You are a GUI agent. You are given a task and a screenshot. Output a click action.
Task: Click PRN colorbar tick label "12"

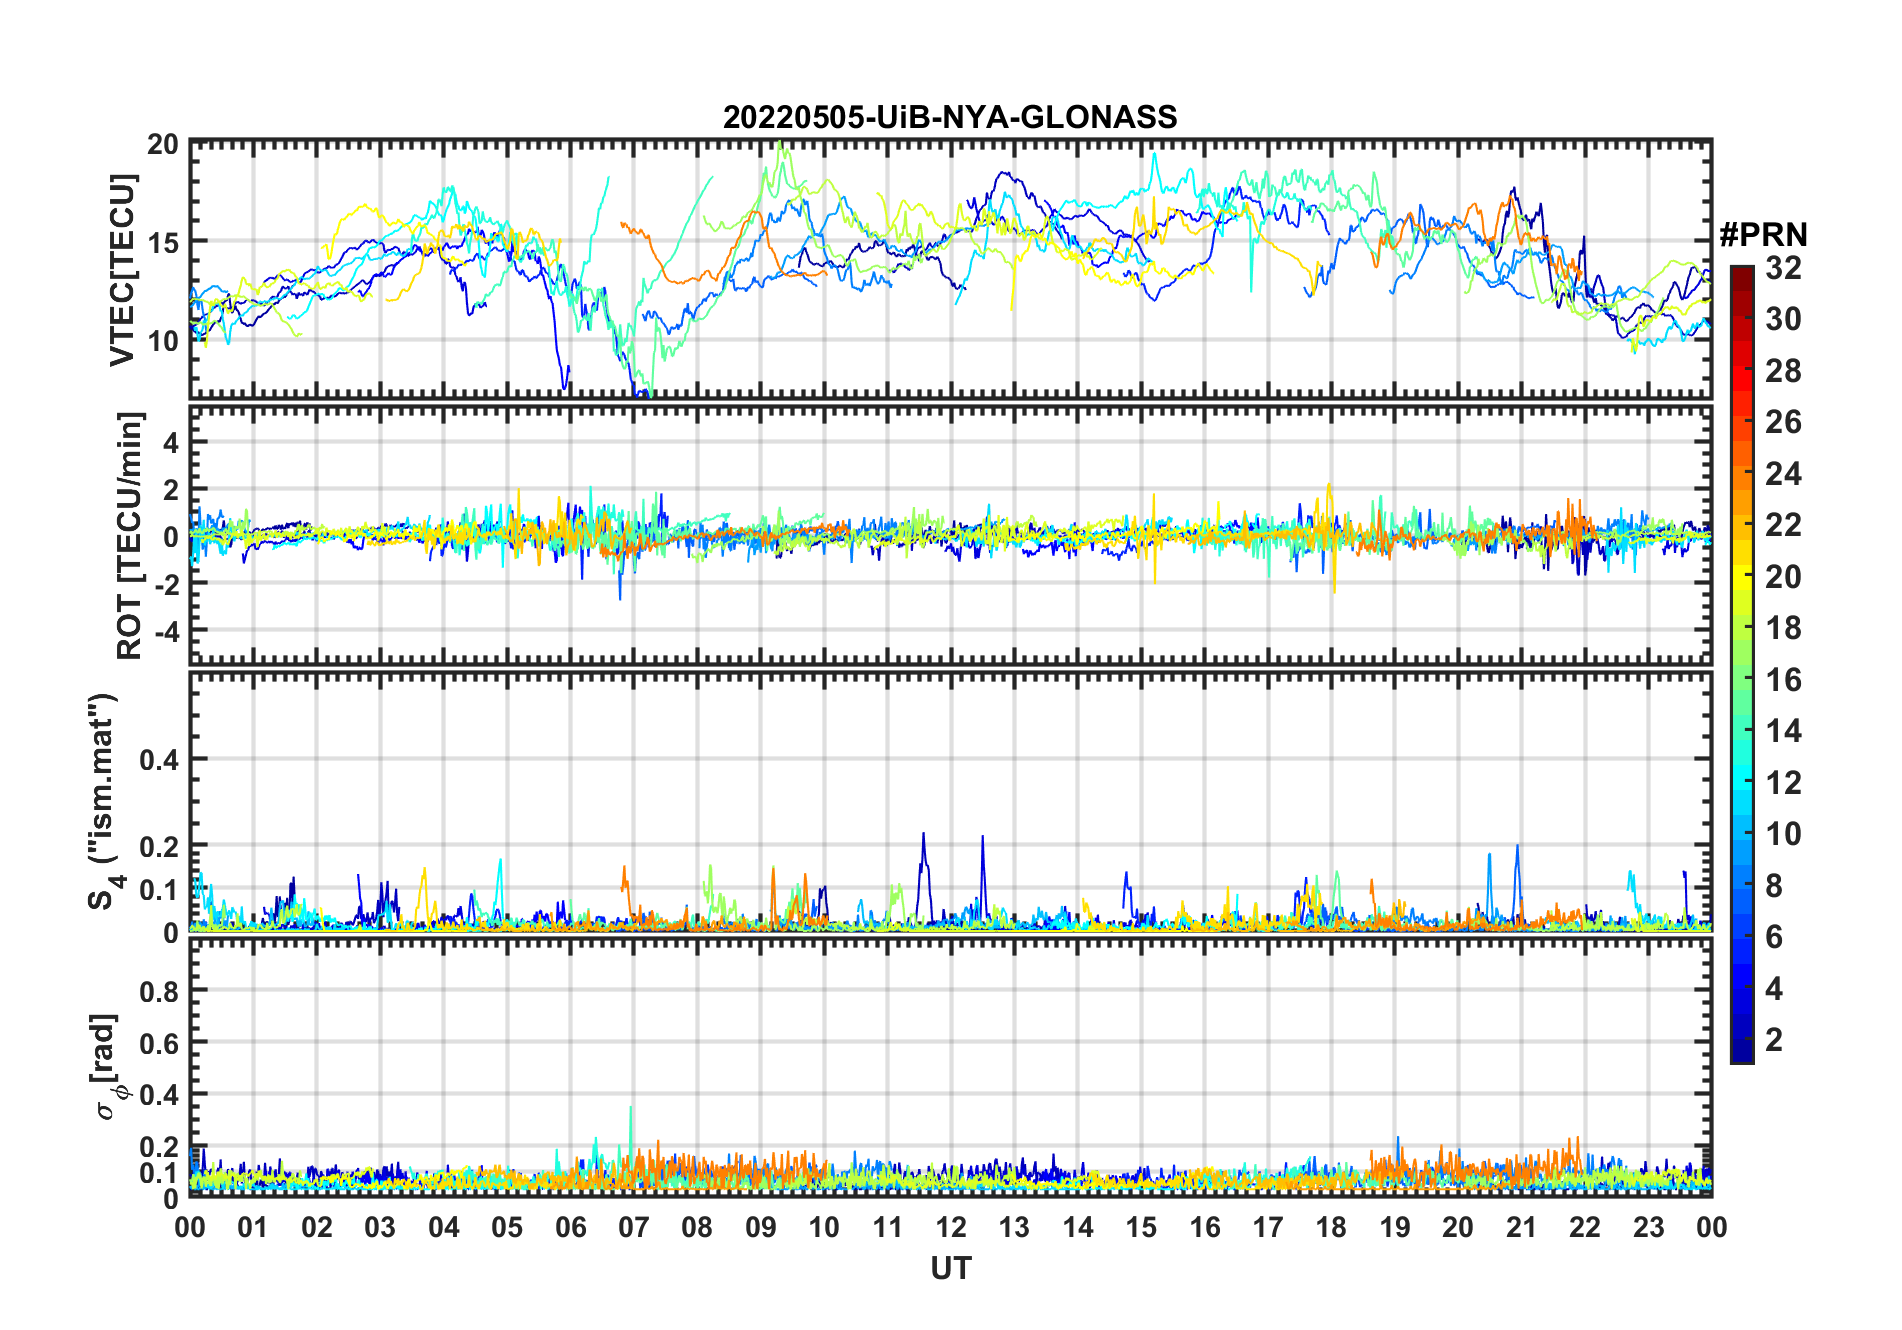click(1783, 783)
